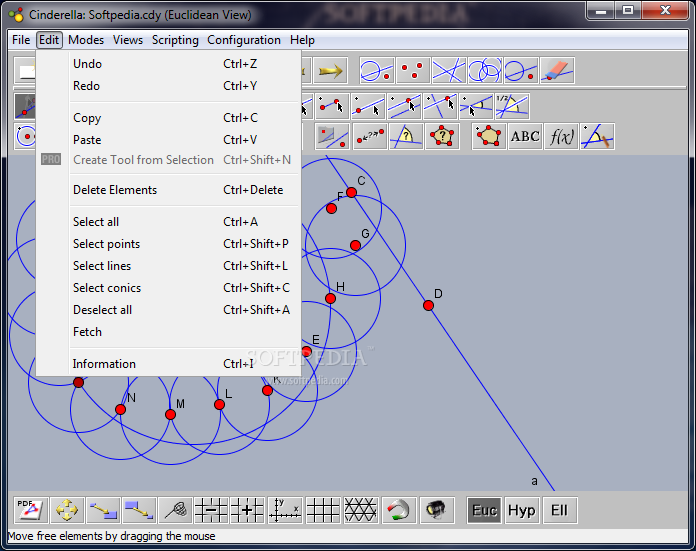The height and width of the screenshot is (551, 696).
Task: Toggle the coordinate axes display
Action: tap(286, 510)
